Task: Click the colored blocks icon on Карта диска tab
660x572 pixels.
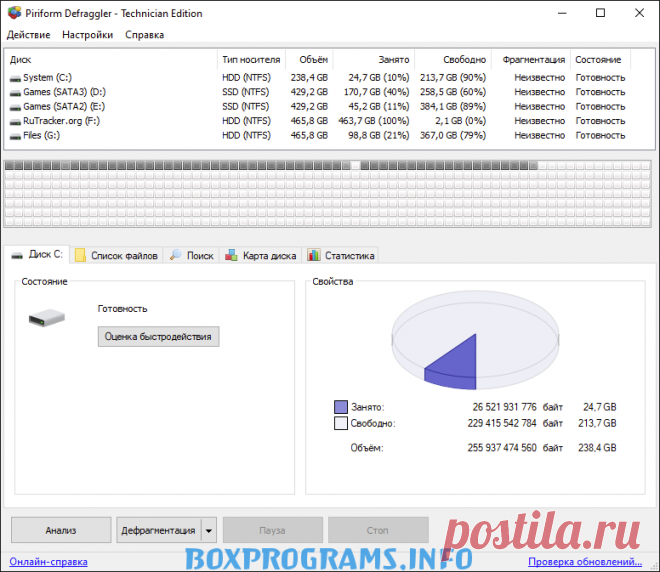Action: [x=231, y=255]
